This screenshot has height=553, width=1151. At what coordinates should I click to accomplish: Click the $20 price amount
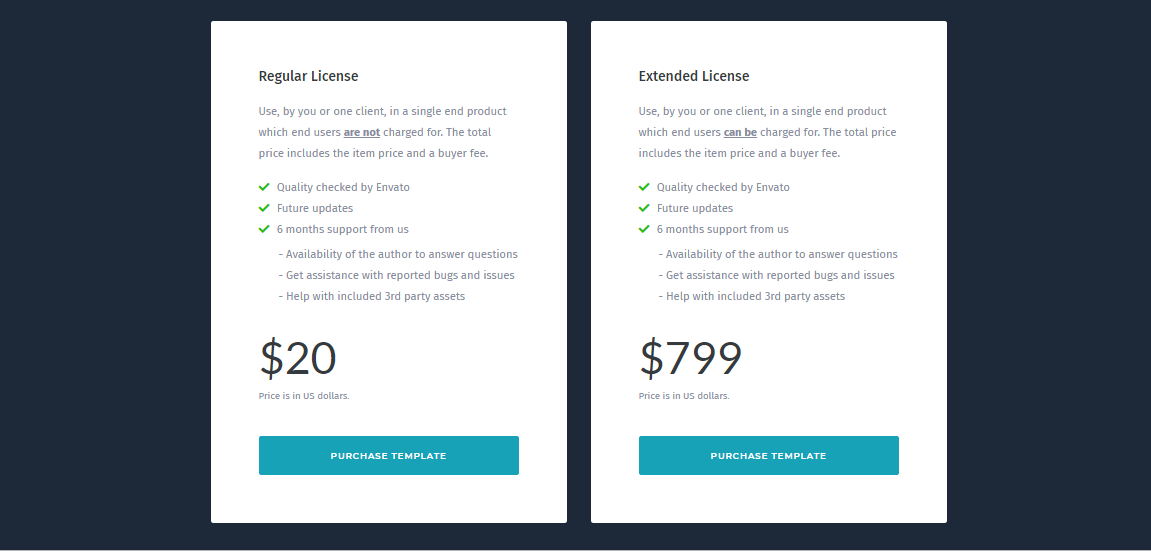pos(298,359)
